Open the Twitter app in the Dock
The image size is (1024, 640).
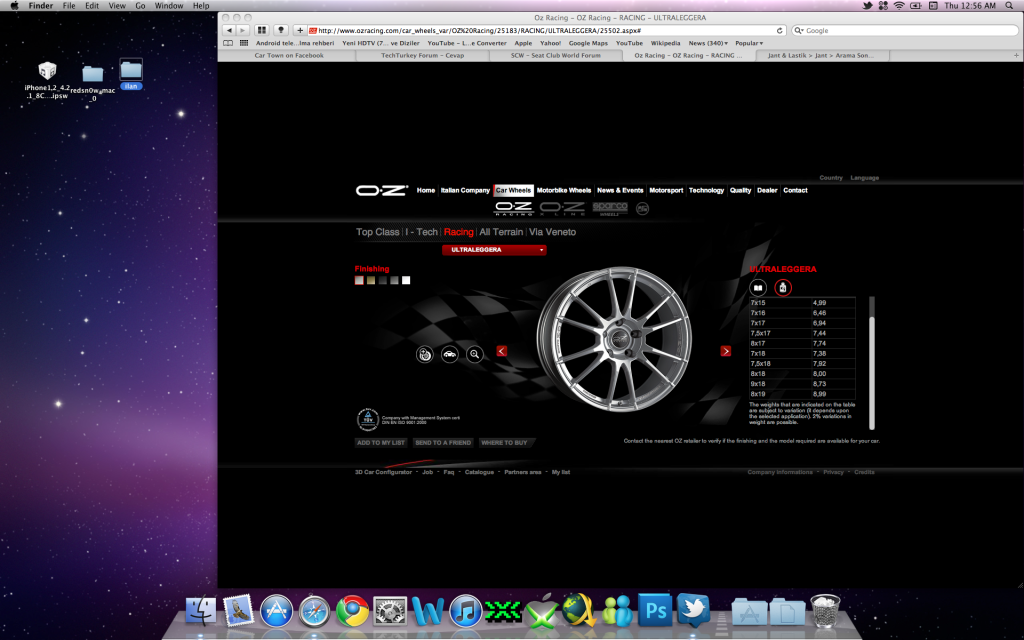pyautogui.click(x=693, y=611)
